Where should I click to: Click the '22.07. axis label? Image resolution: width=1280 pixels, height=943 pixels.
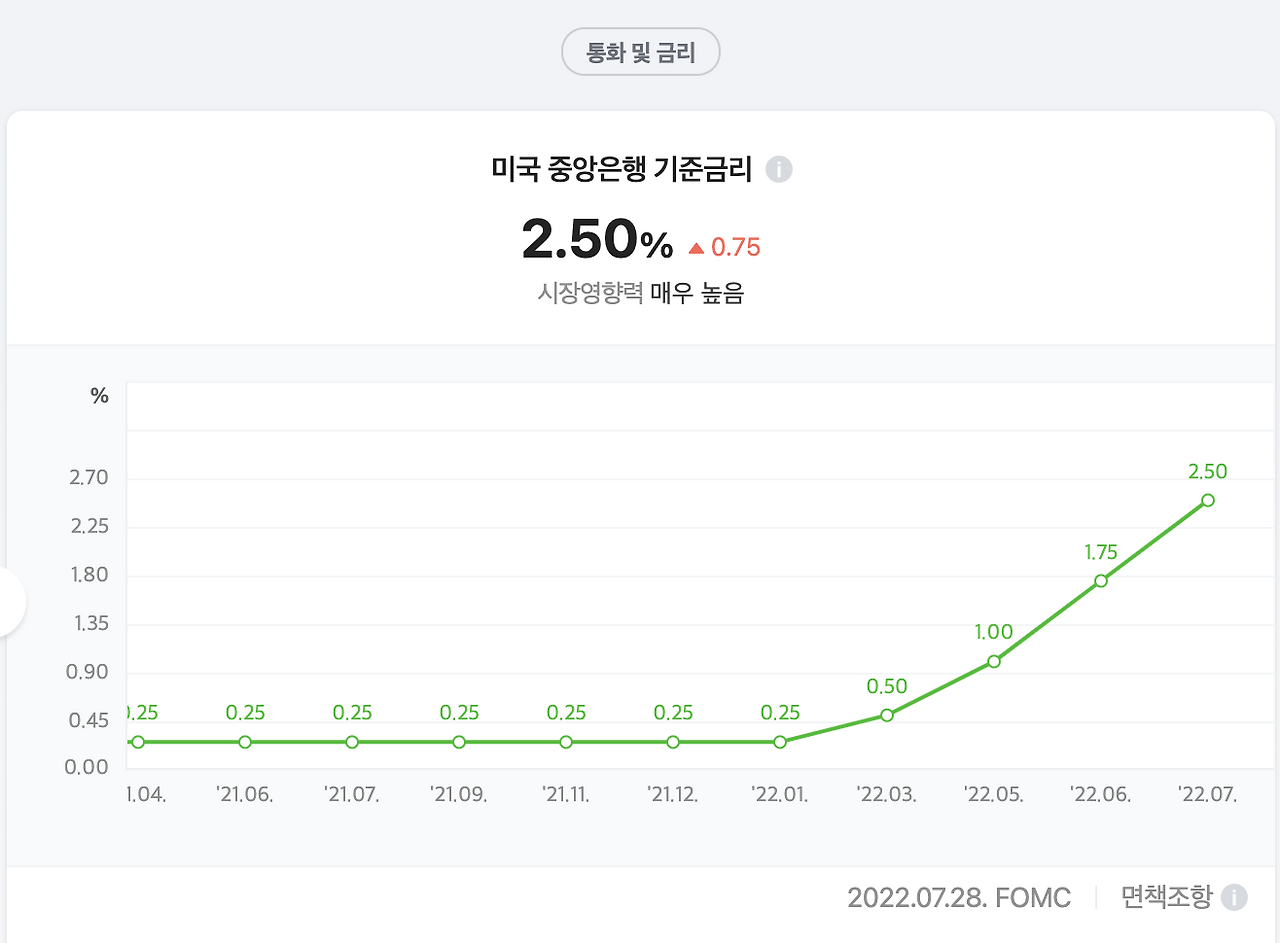tap(1207, 794)
